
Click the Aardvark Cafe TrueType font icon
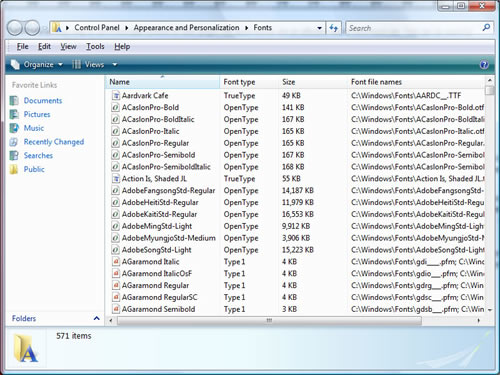pyautogui.click(x=115, y=96)
